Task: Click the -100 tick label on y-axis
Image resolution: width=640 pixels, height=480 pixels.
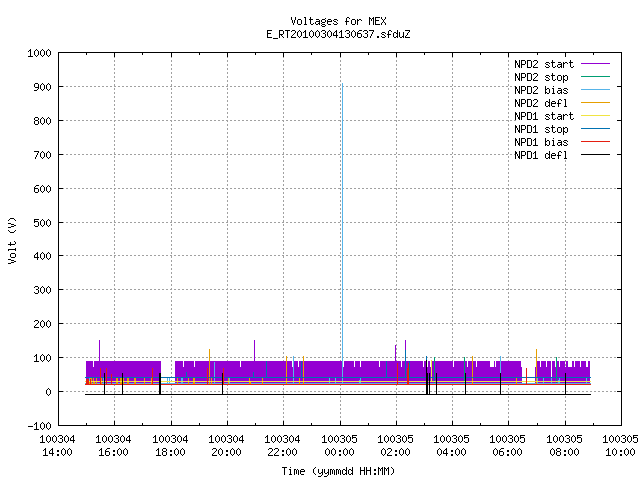Action: click(39, 426)
